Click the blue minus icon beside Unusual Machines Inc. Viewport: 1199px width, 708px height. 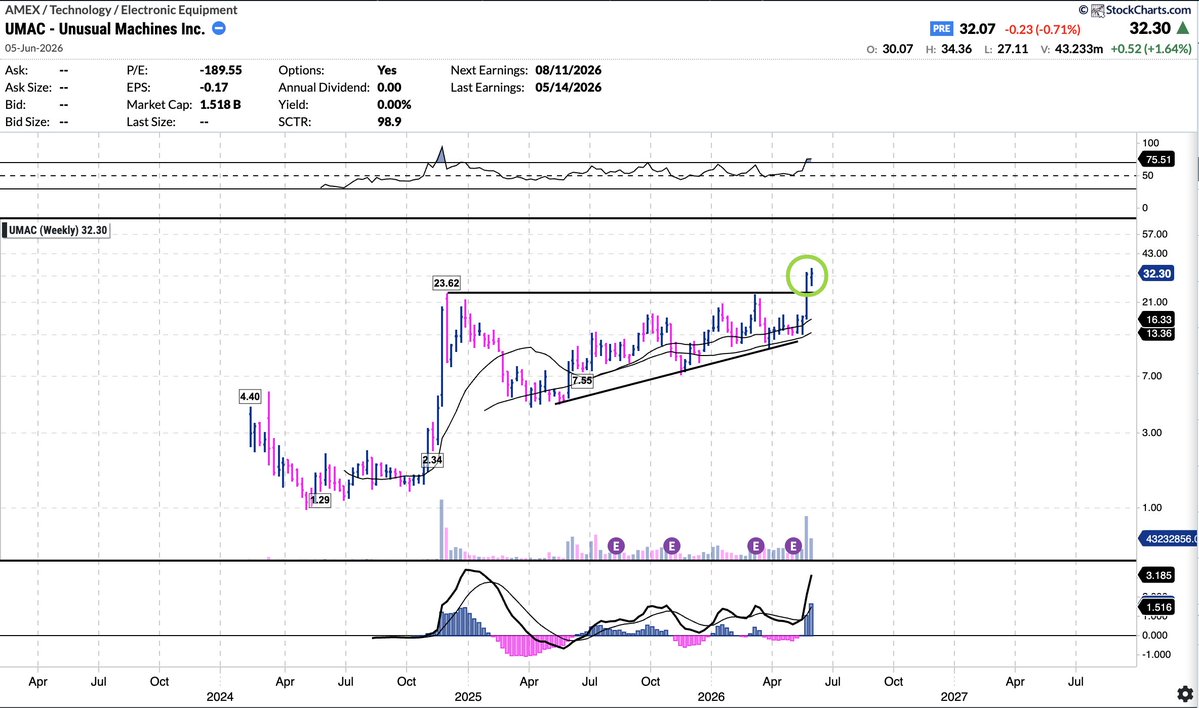click(219, 28)
